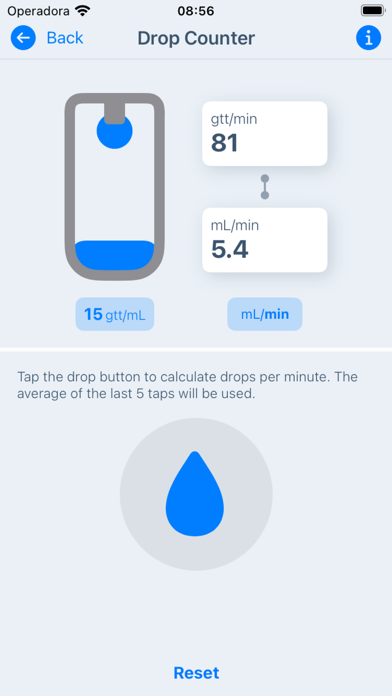Tap the Operadora carrier label

click(x=39, y=11)
